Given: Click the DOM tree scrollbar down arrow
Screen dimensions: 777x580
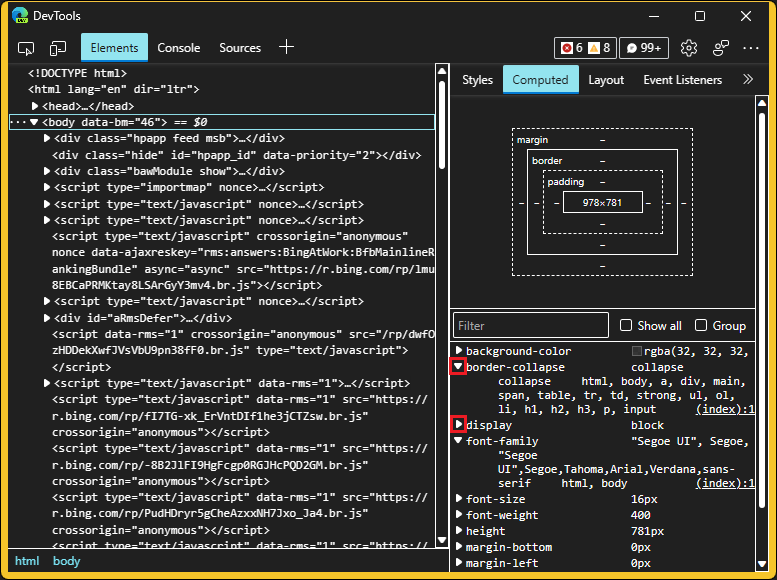Looking at the screenshot, I should [x=442, y=540].
